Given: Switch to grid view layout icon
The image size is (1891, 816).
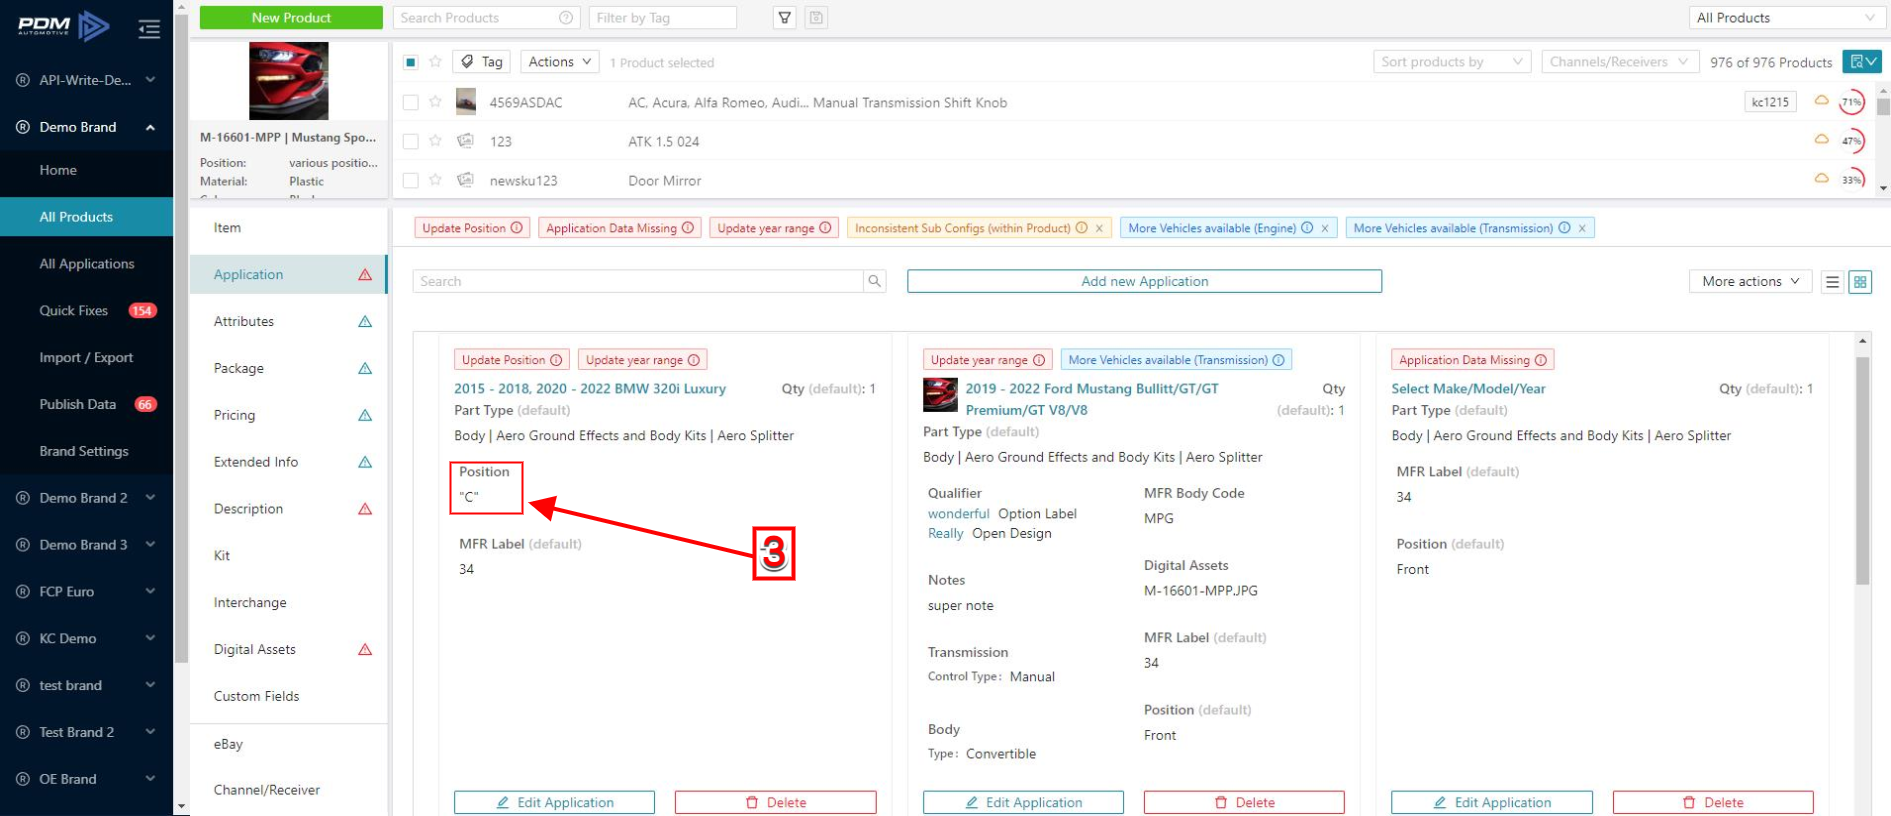Looking at the screenshot, I should coord(1860,282).
